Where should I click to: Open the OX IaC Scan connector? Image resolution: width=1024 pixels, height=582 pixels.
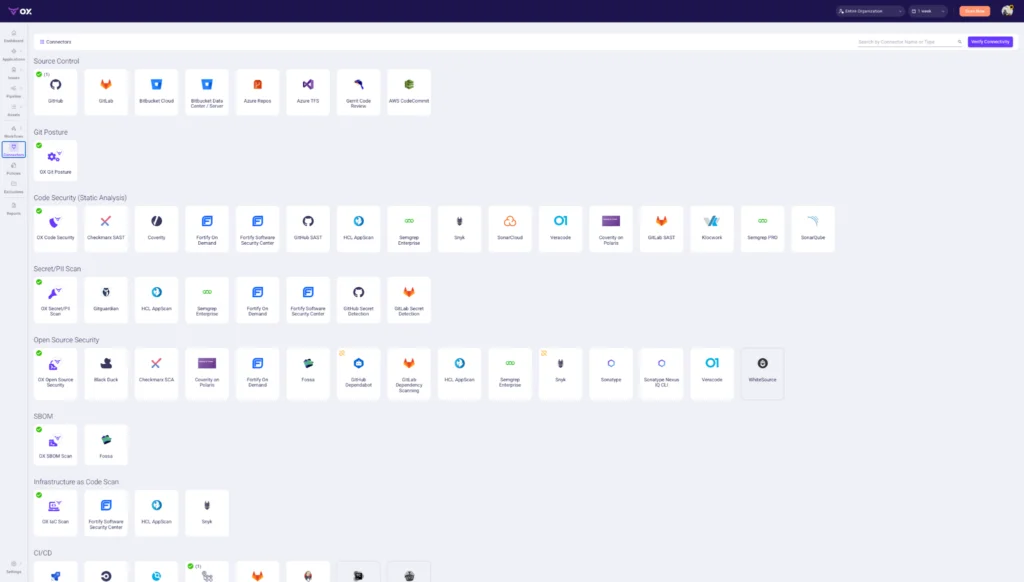(x=56, y=513)
